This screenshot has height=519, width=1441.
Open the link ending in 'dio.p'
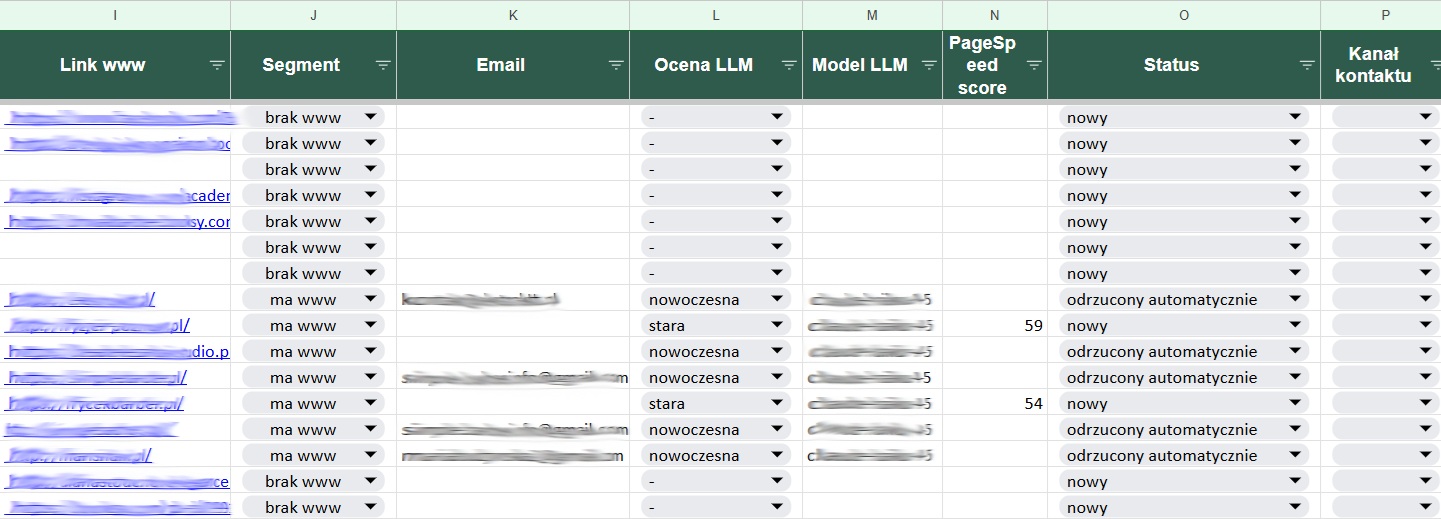pyautogui.click(x=118, y=352)
